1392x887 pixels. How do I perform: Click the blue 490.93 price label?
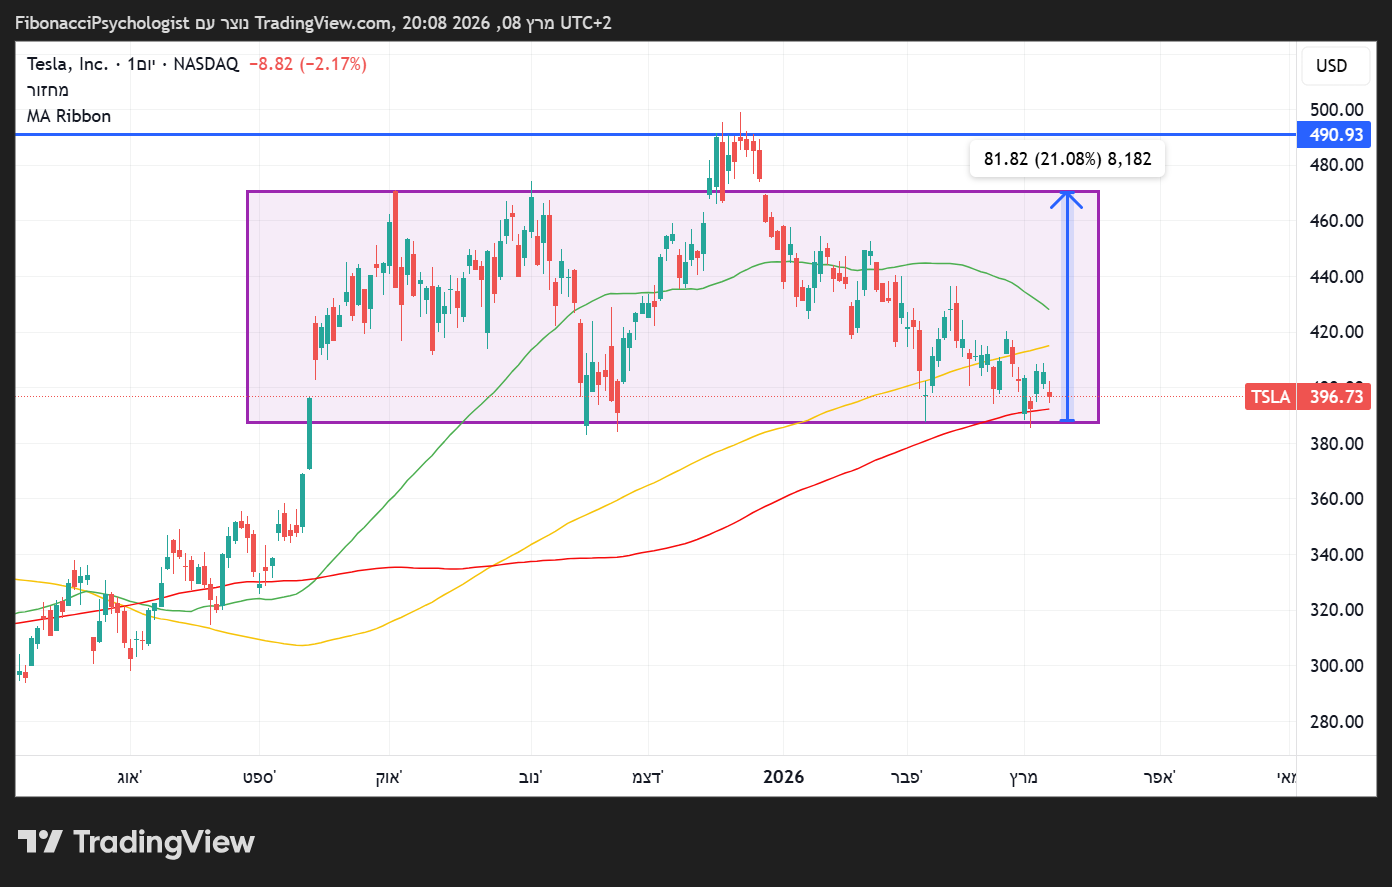1336,135
